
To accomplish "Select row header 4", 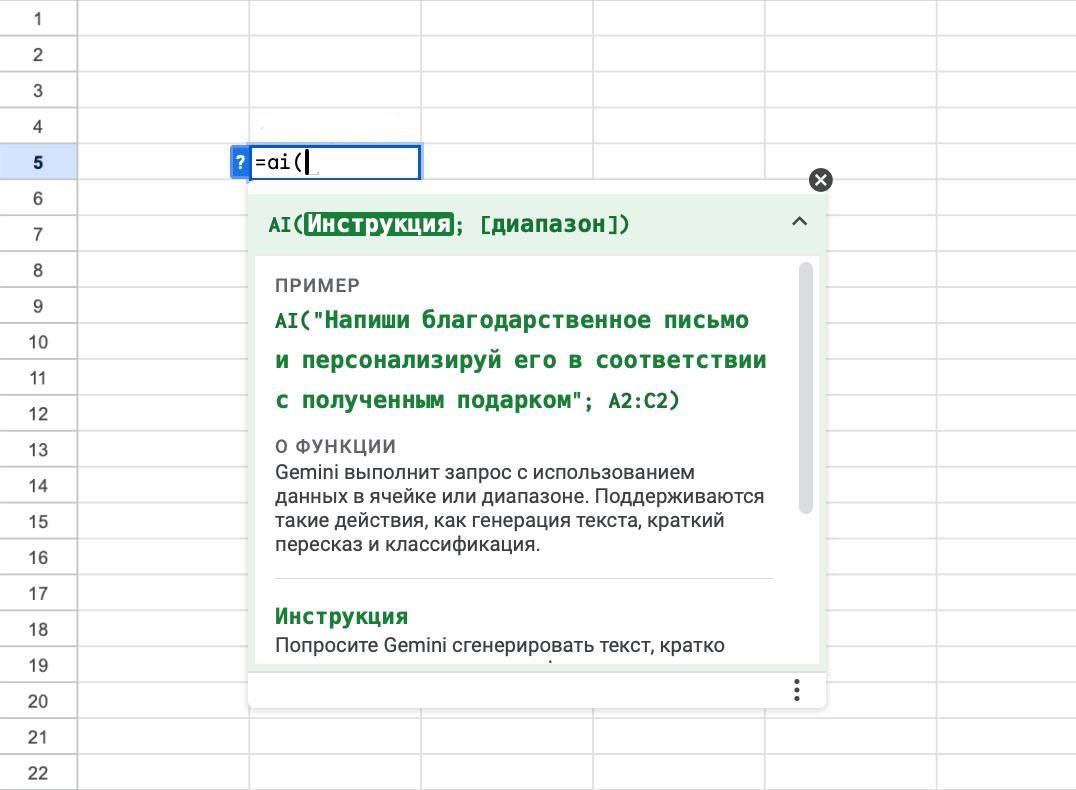I will click(38, 126).
